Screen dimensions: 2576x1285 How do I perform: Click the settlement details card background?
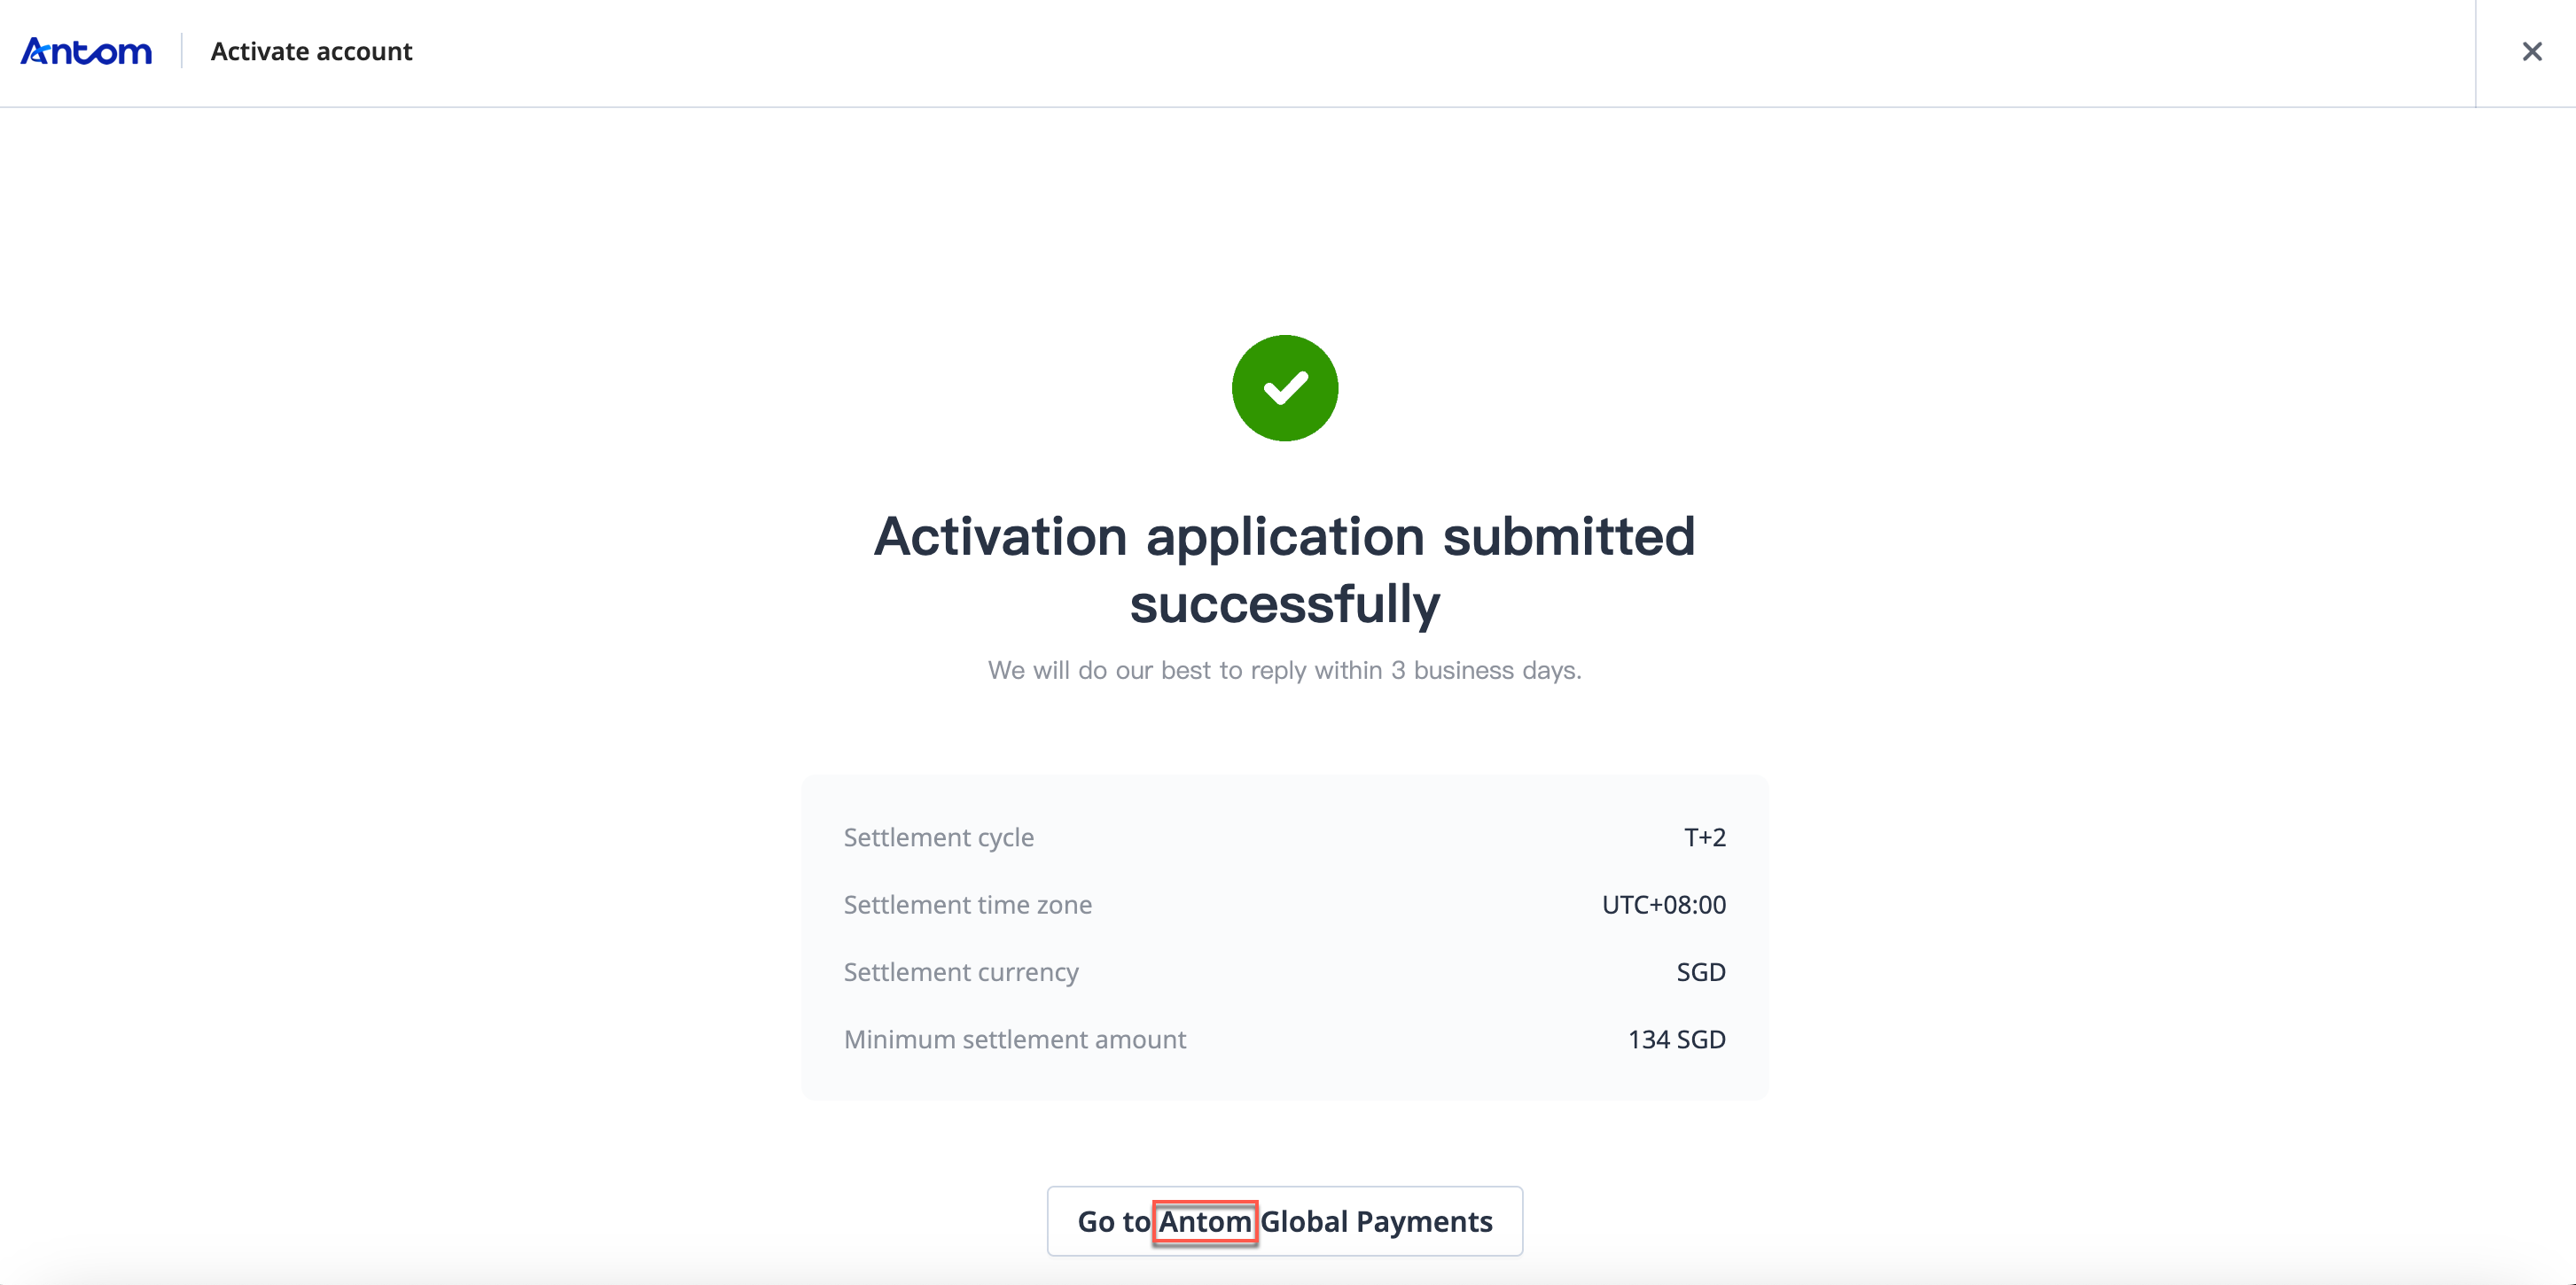tap(1350, 1075)
